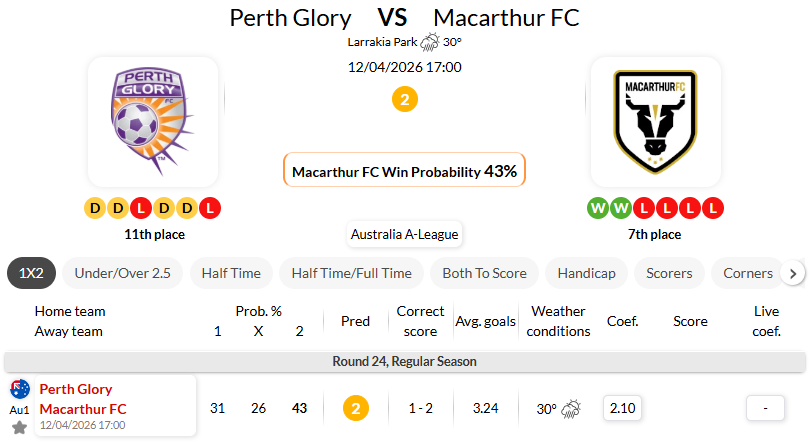Click the rain weather icon beside Larrakia Park

430,42
